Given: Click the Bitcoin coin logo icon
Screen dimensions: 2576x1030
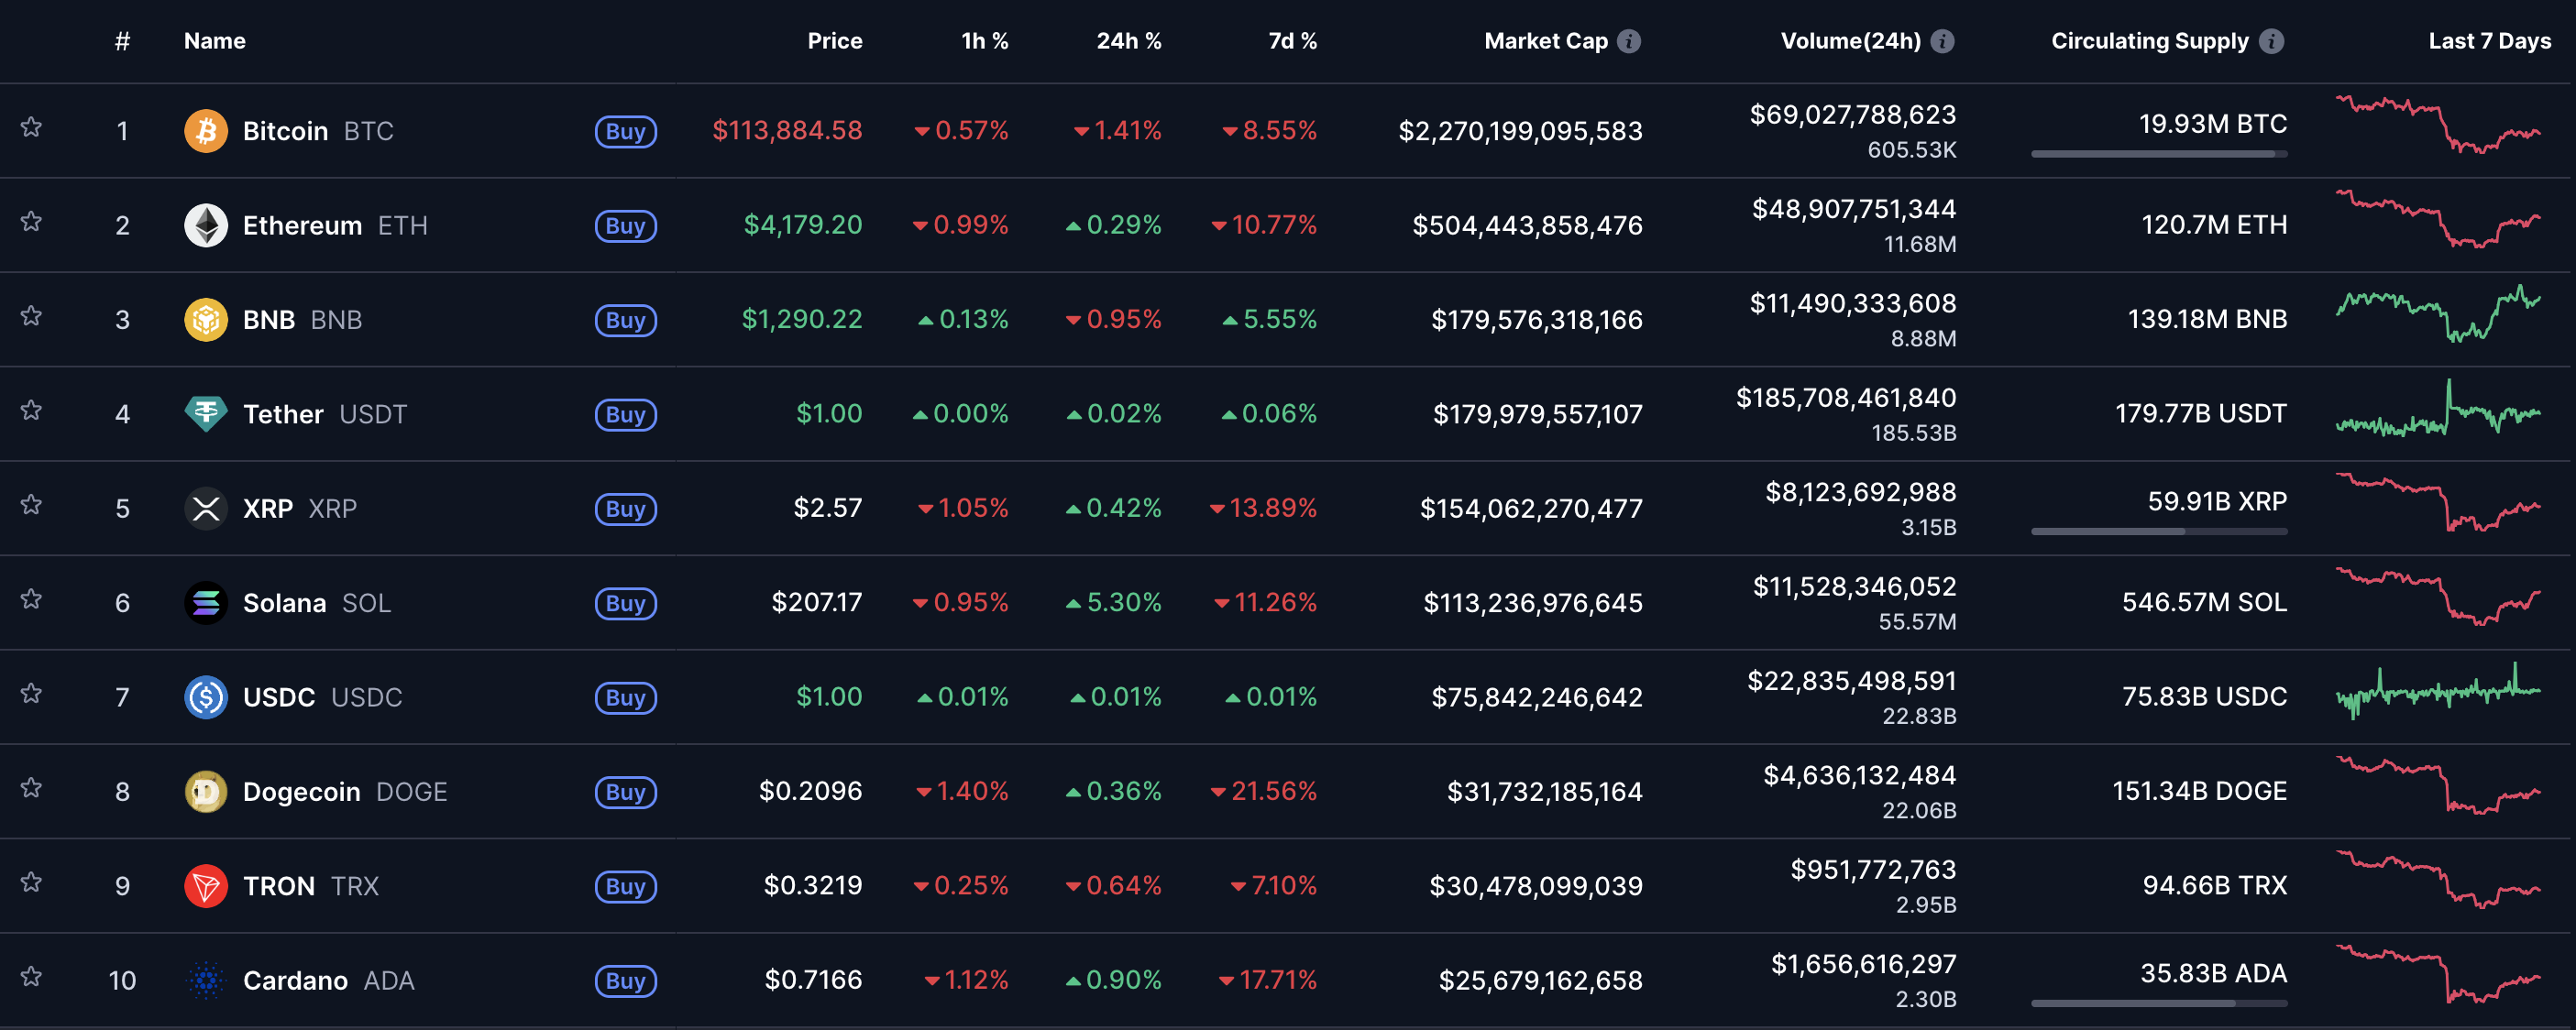Looking at the screenshot, I should (206, 131).
